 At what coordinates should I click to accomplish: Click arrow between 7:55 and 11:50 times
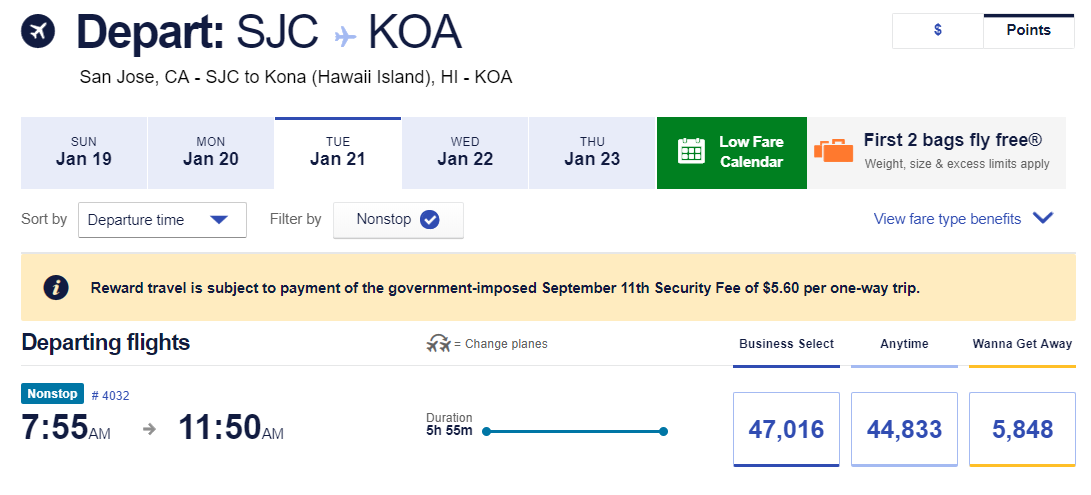pyautogui.click(x=150, y=429)
